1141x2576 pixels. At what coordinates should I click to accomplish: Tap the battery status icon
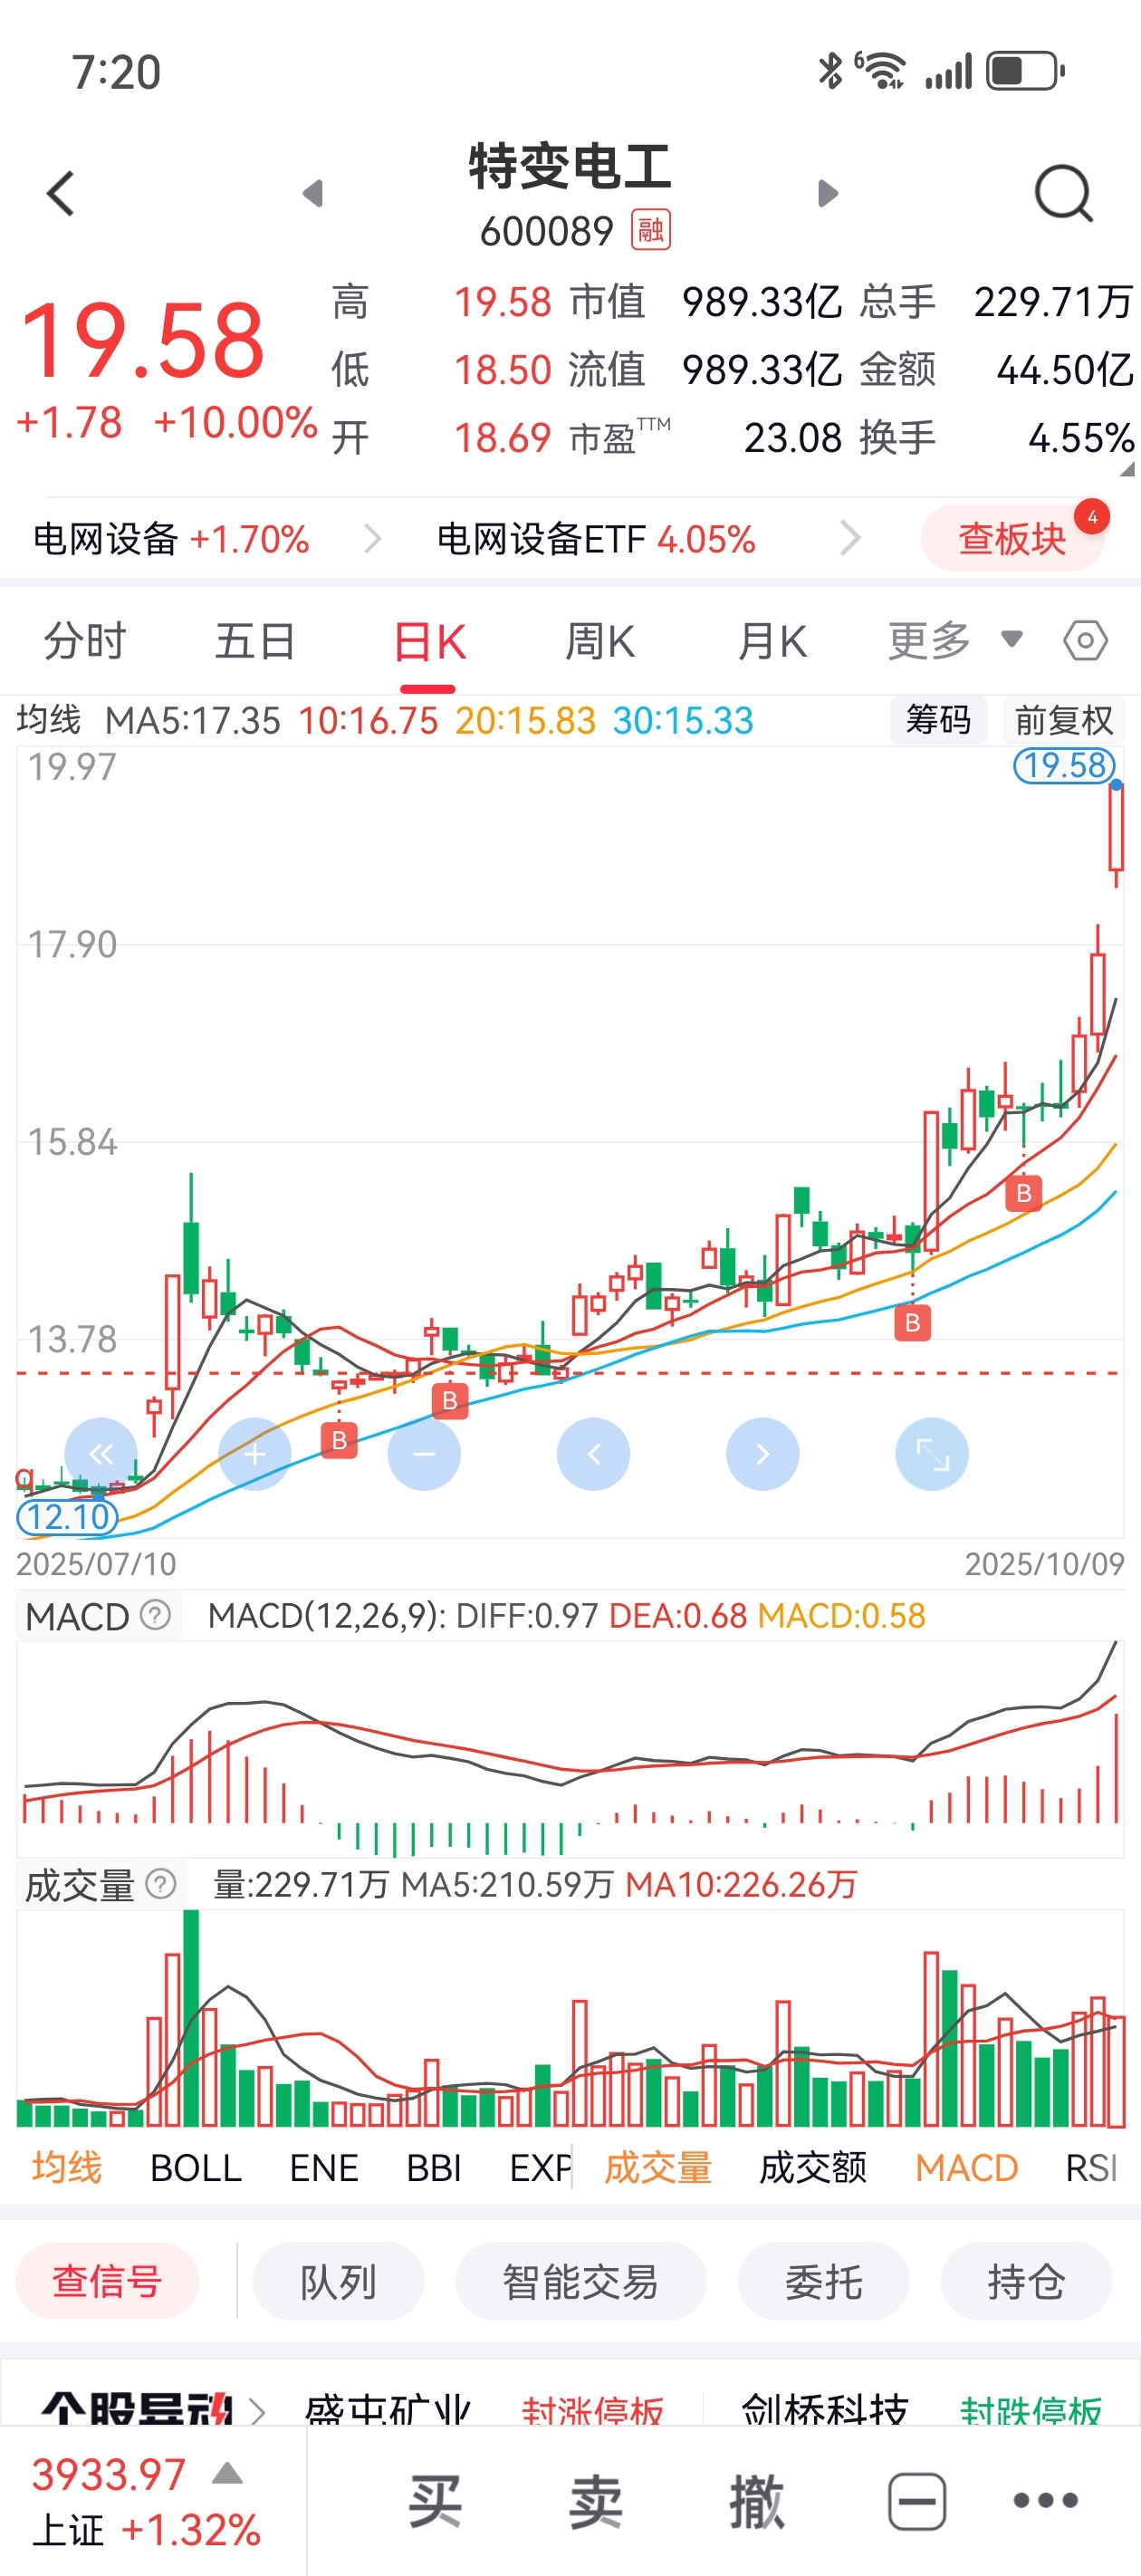tap(1026, 71)
